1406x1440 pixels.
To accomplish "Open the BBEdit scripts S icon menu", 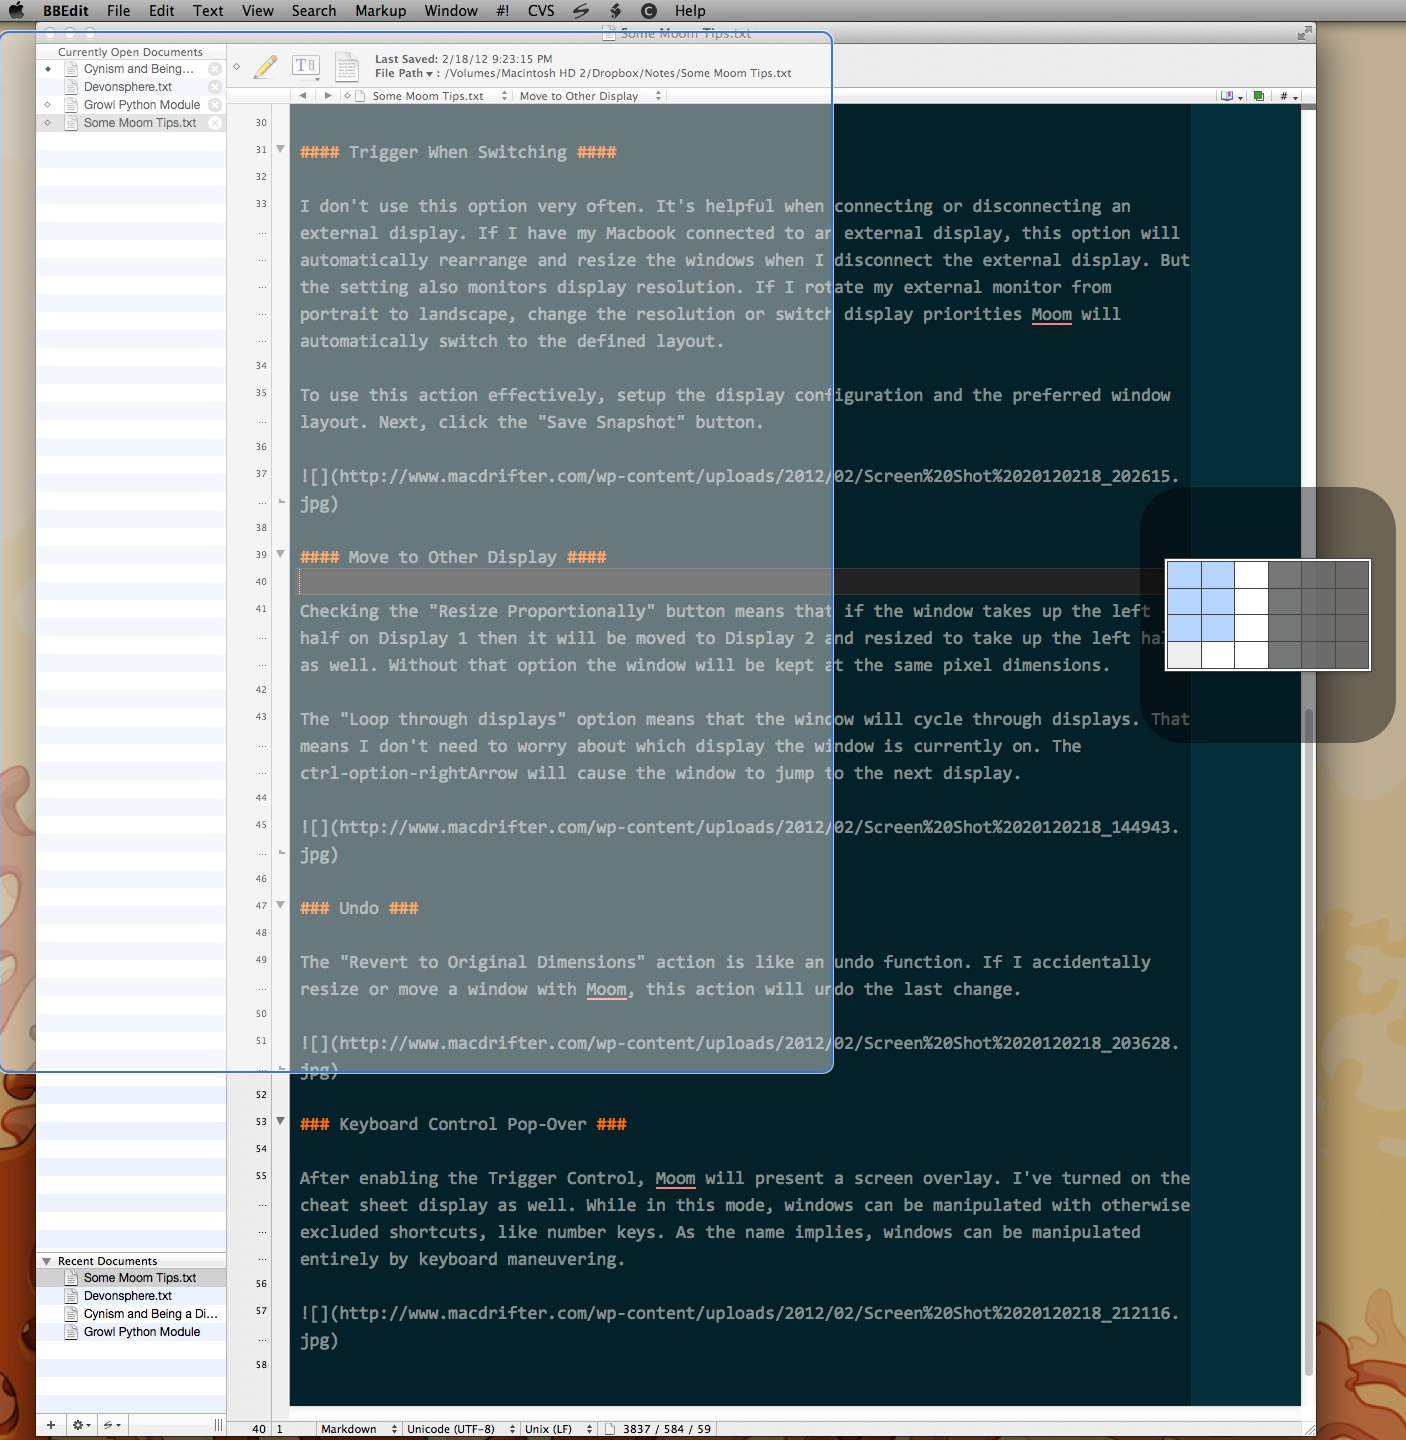I will [x=581, y=11].
